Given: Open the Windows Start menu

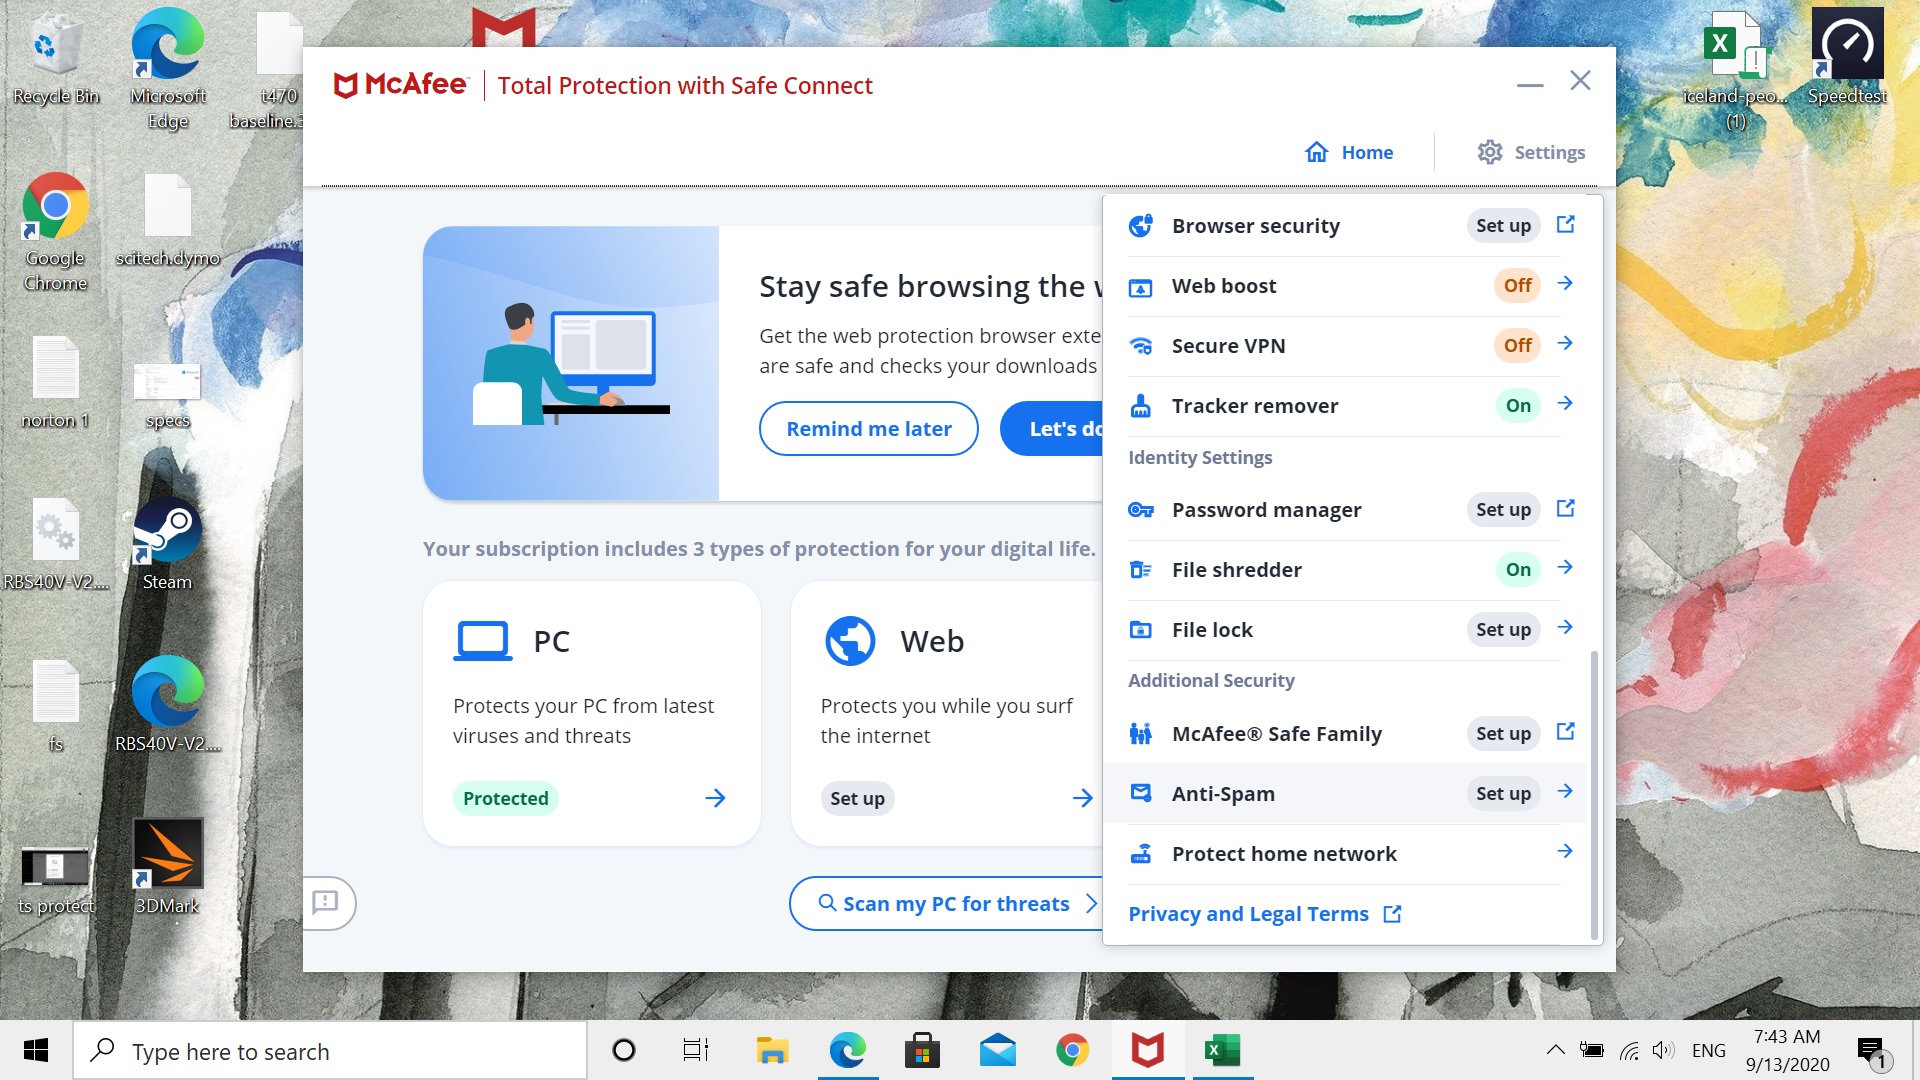Looking at the screenshot, I should [x=36, y=1051].
